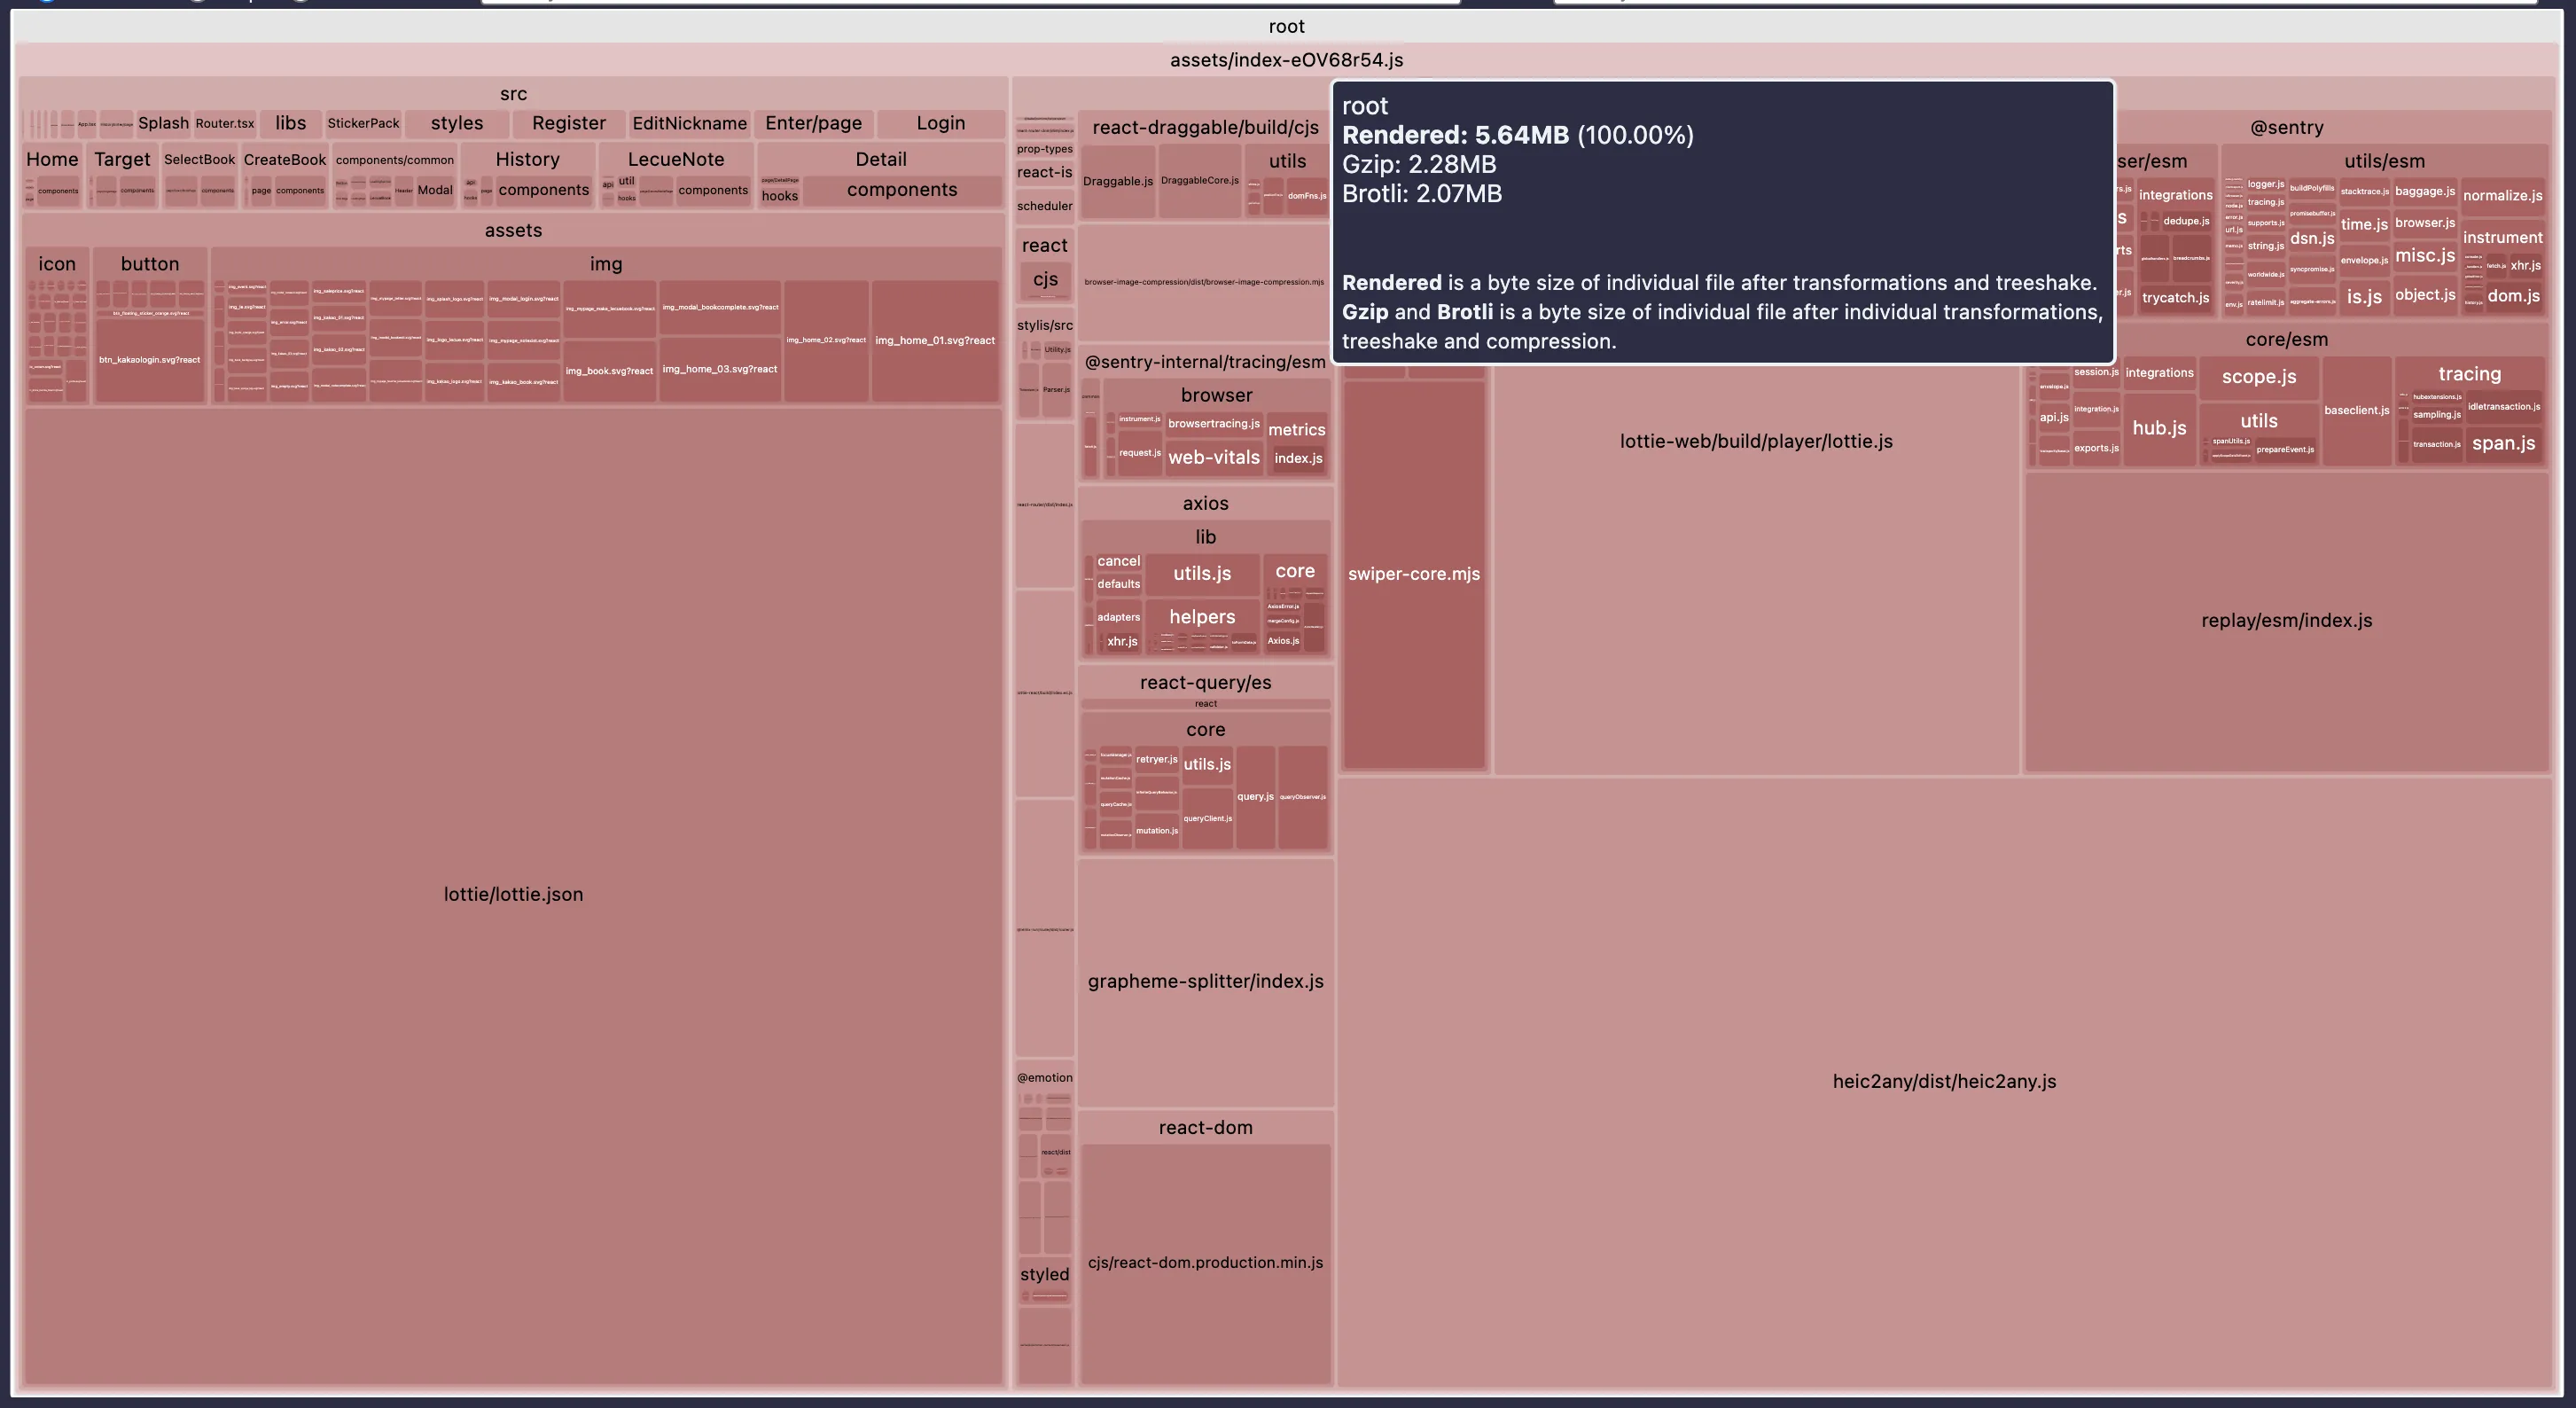Viewport: 2576px width, 1408px height.
Task: Open the icon folder under assets
Action: (x=57, y=264)
